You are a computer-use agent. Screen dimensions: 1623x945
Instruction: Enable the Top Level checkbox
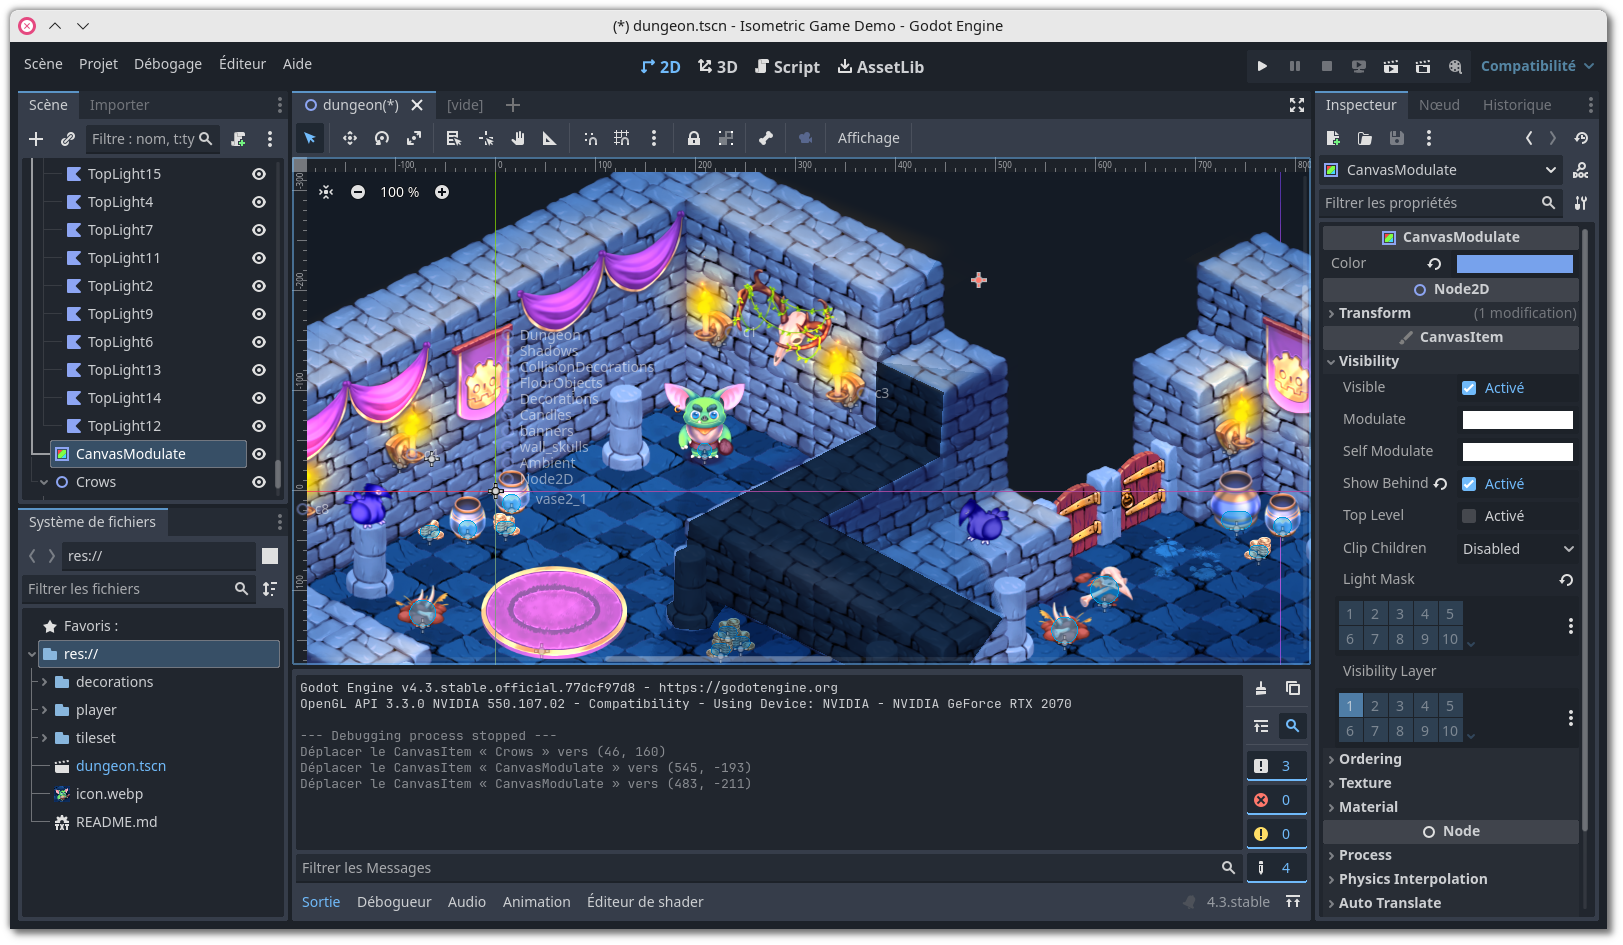tap(1469, 516)
